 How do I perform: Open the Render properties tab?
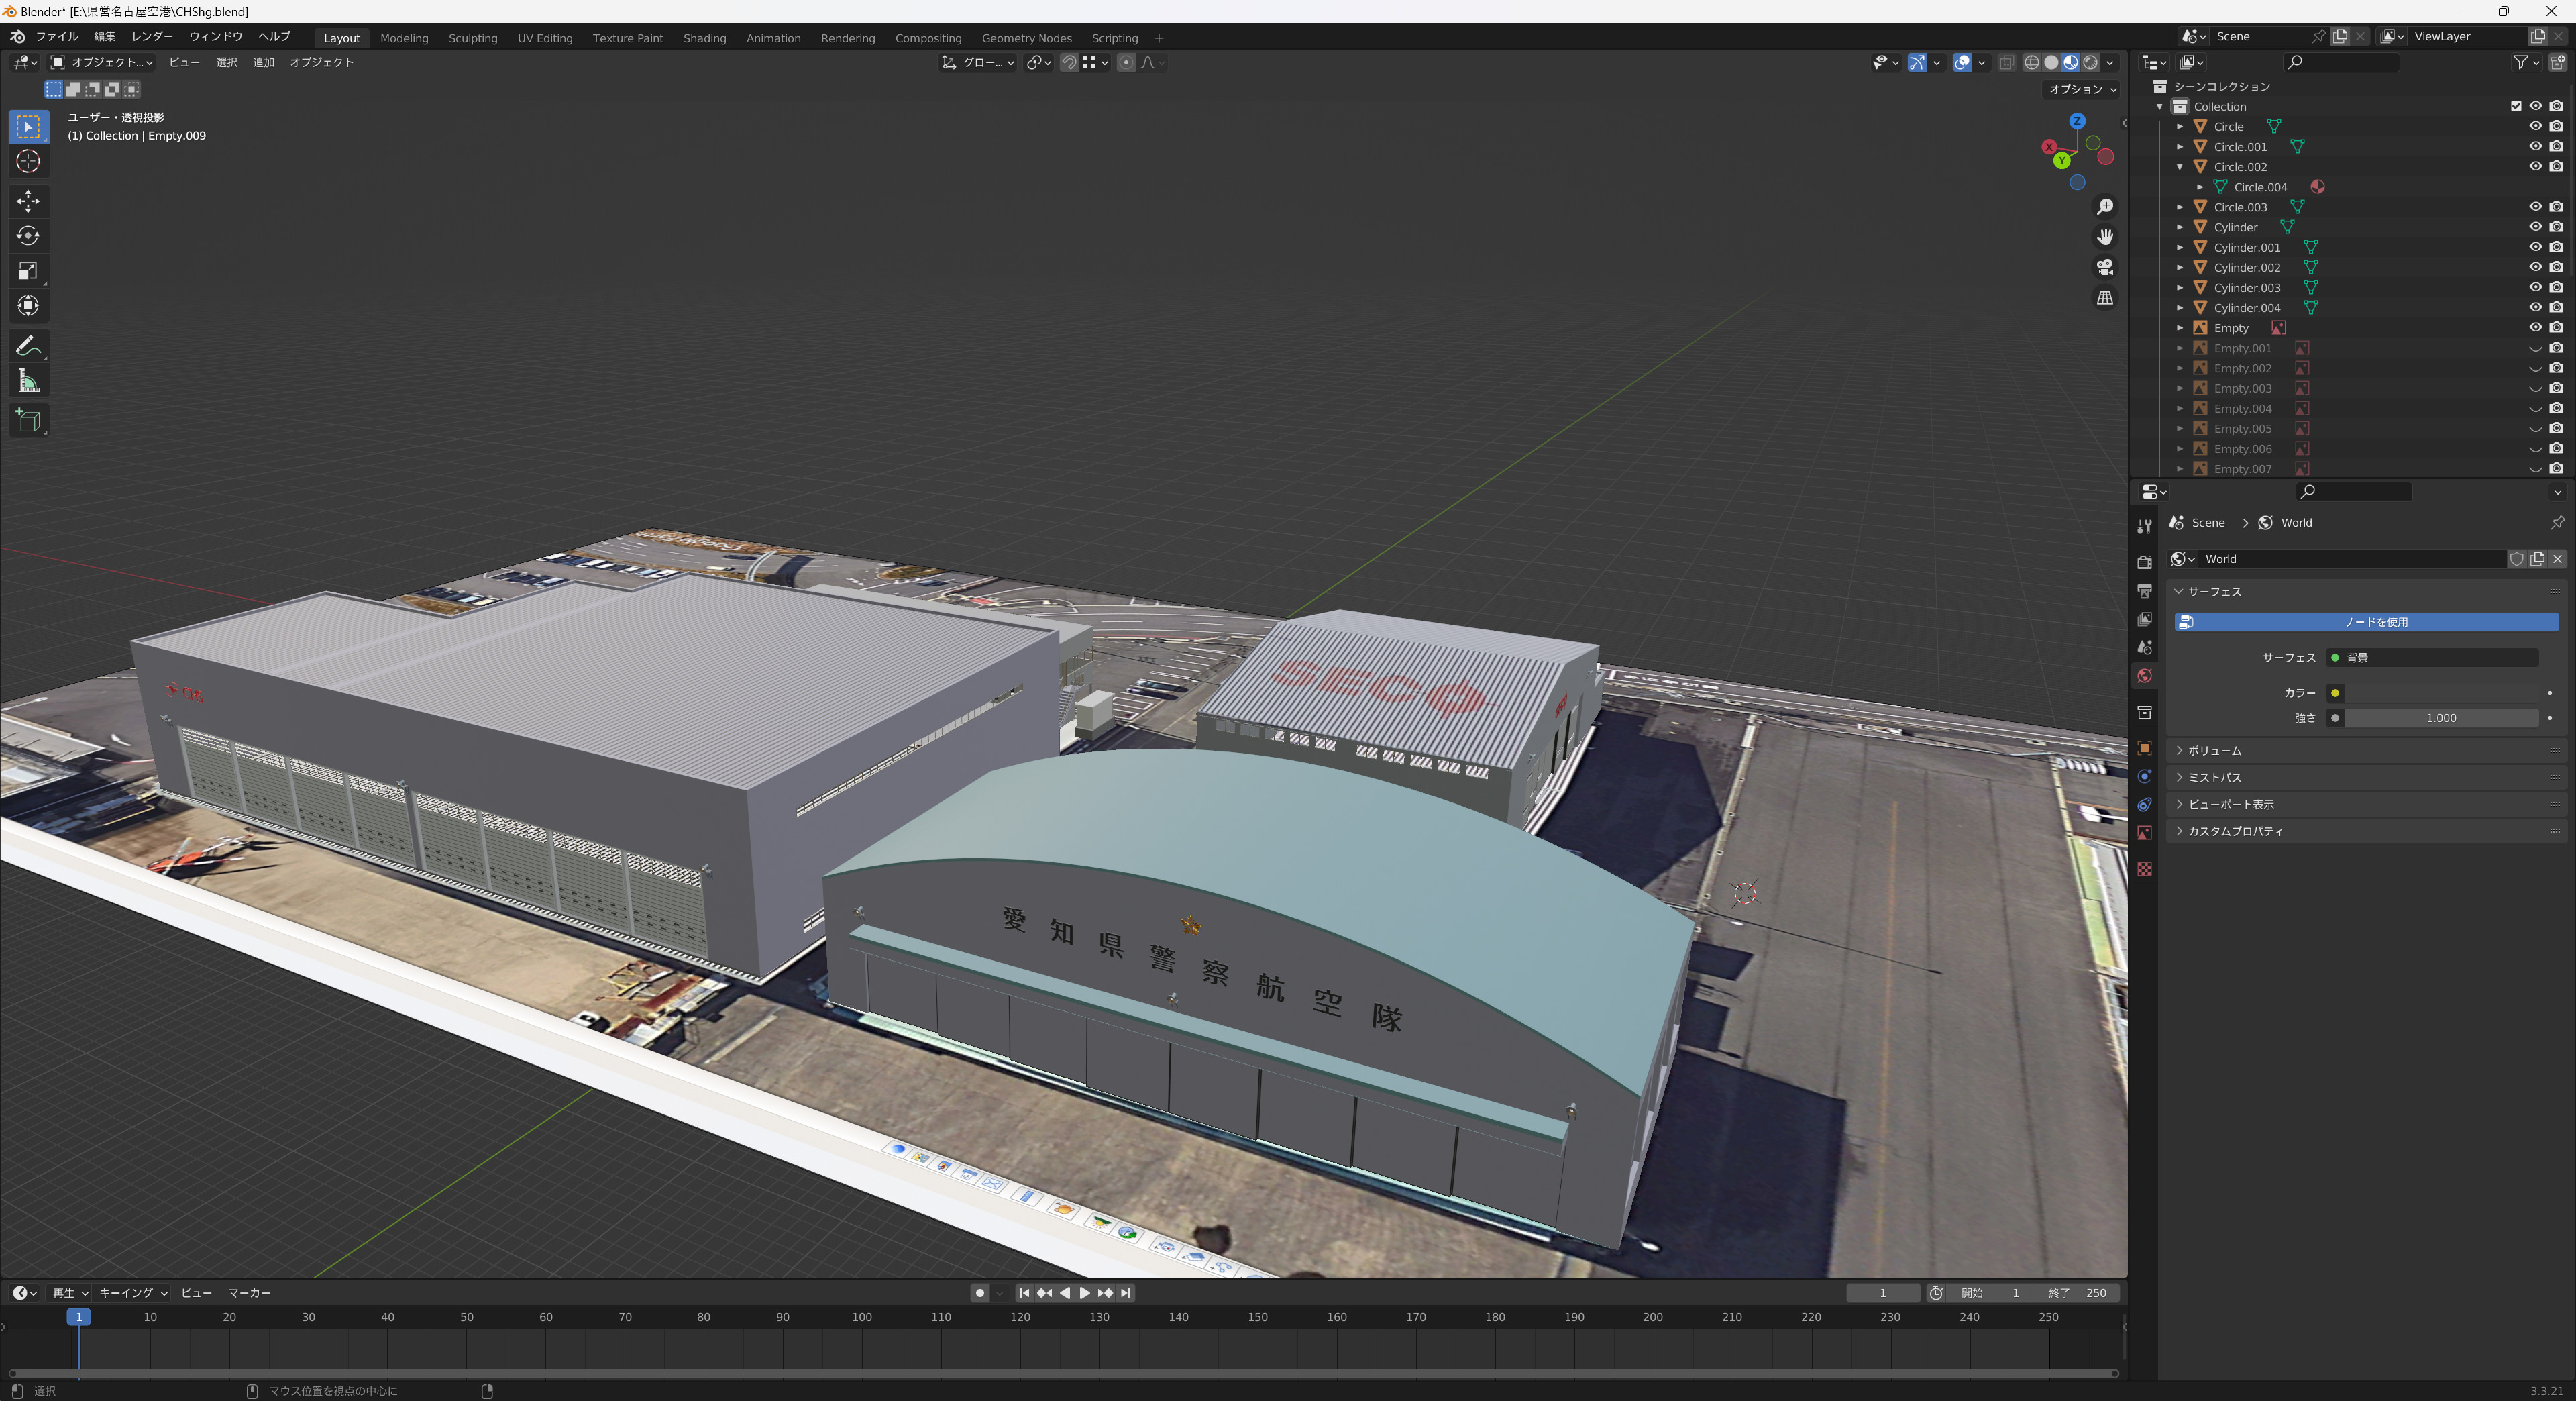tap(2144, 563)
